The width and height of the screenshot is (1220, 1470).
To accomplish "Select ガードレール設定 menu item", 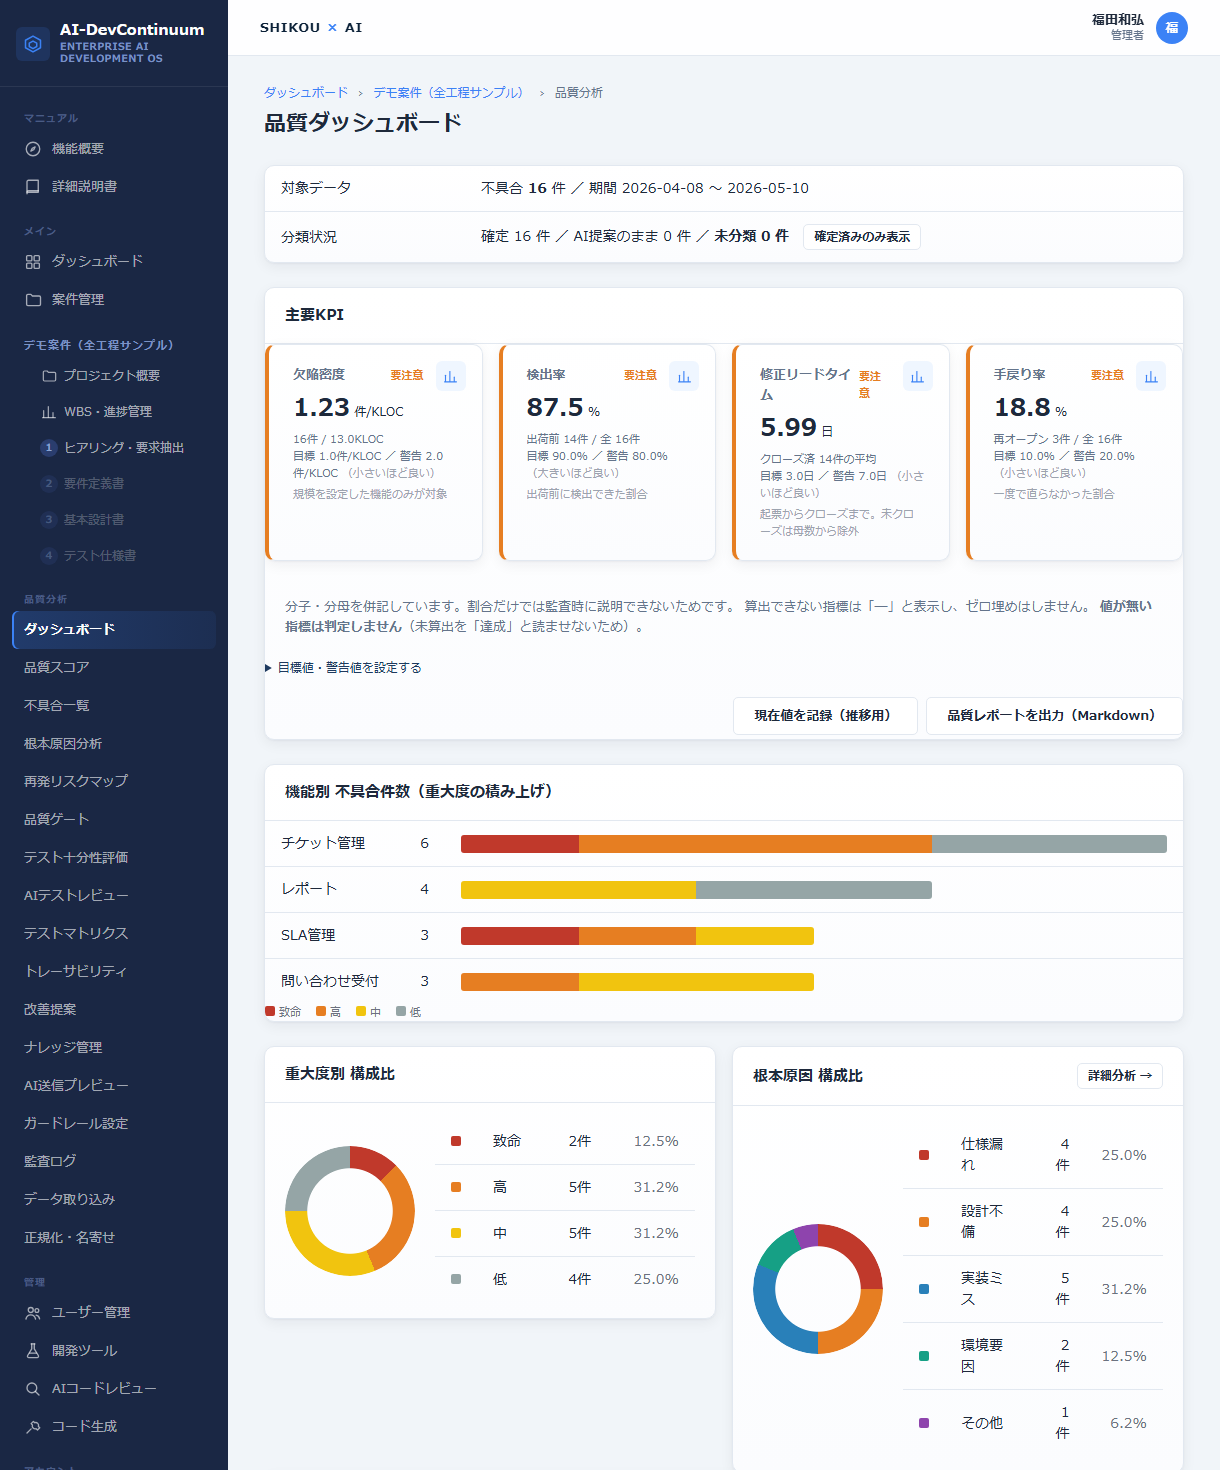I will (114, 1124).
